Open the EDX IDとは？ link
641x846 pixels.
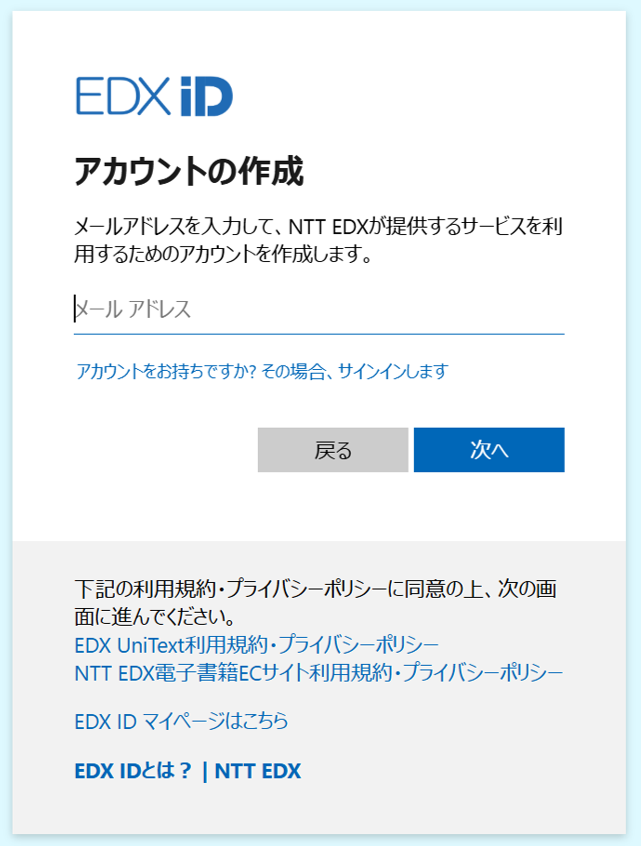point(133,771)
